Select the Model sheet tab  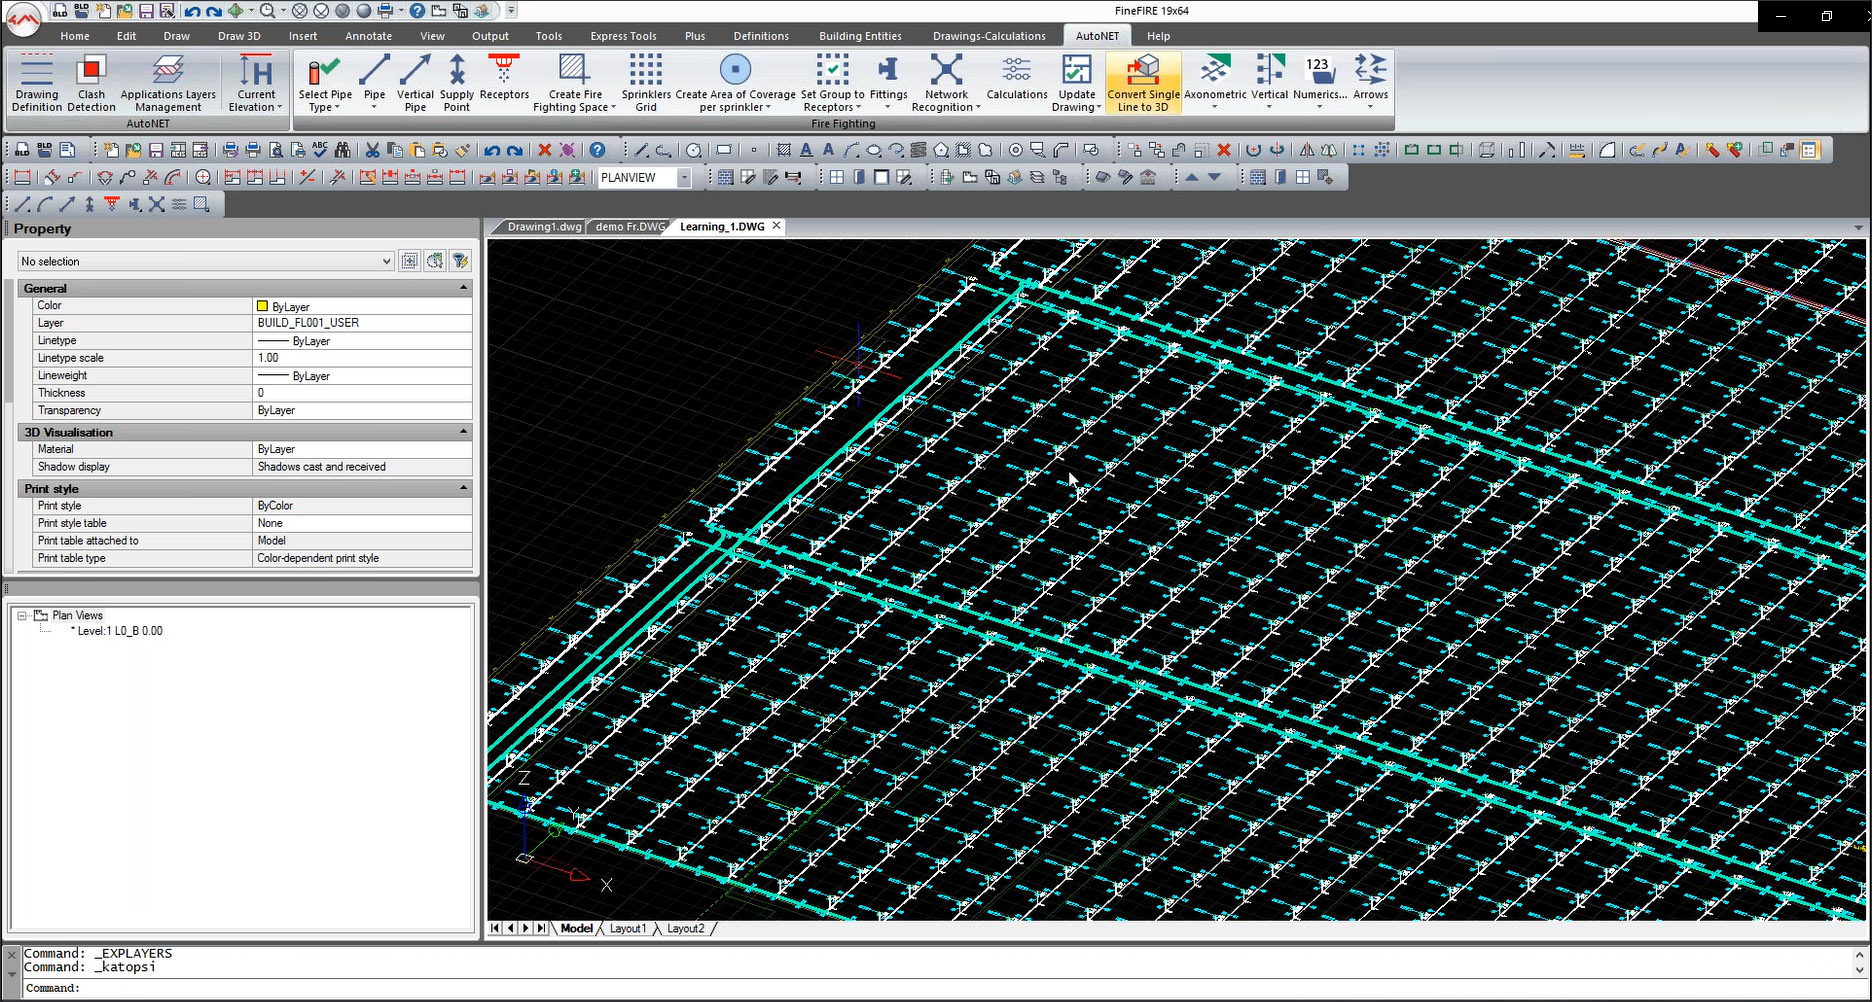pyautogui.click(x=576, y=929)
